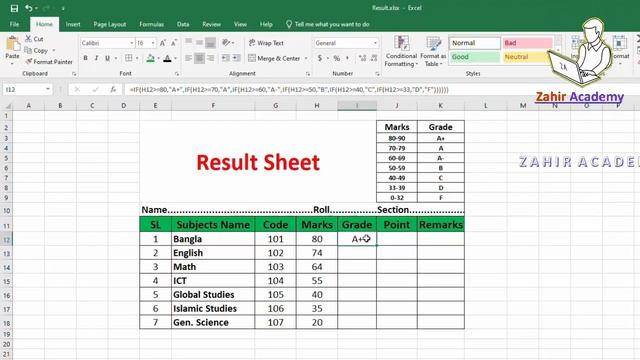
Task: Click the formula bar IF formula
Action: click(x=289, y=89)
